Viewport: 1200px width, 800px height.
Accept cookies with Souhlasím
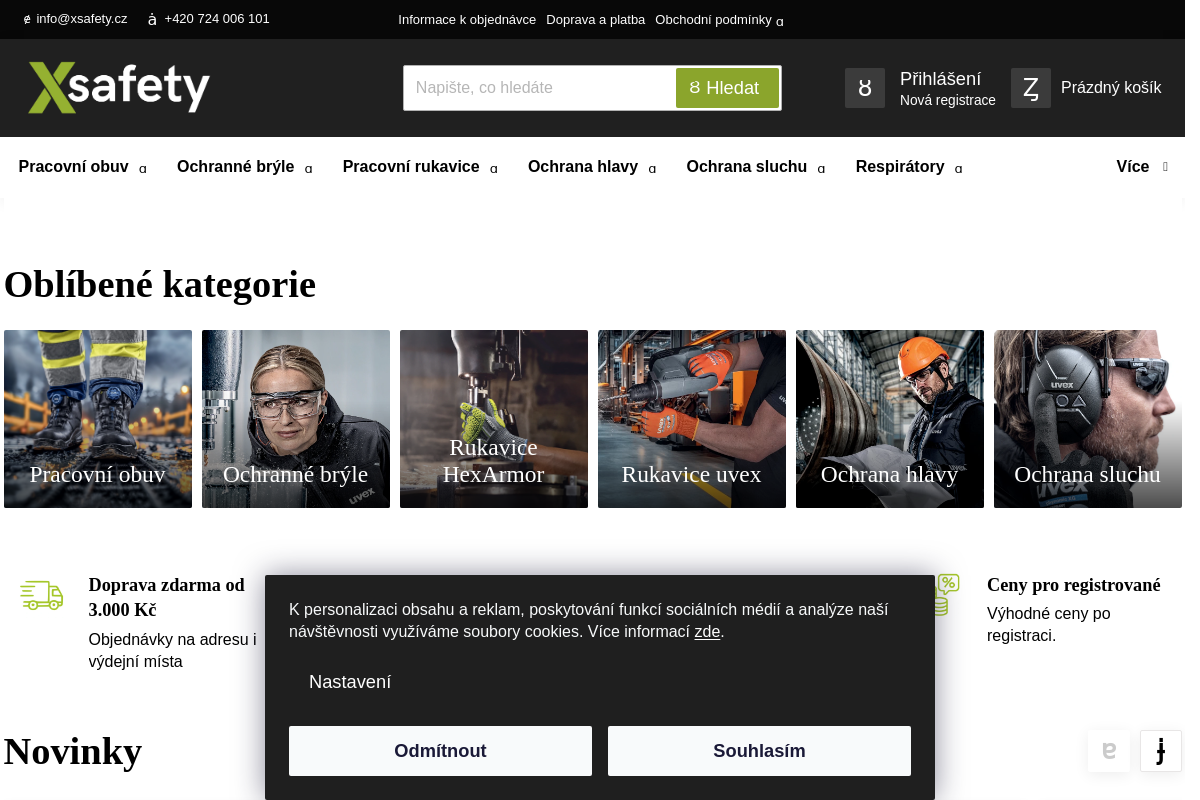pos(759,751)
